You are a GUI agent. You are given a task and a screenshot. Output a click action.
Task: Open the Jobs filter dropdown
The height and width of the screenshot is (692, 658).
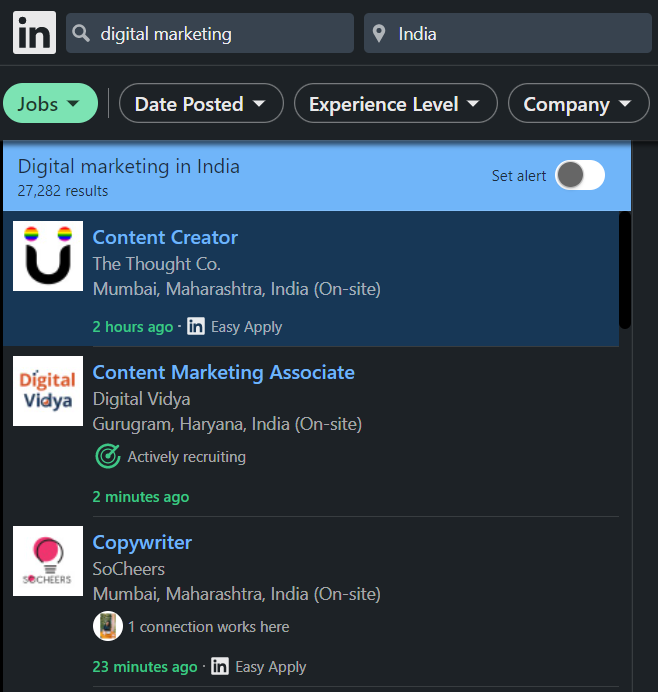(x=50, y=104)
